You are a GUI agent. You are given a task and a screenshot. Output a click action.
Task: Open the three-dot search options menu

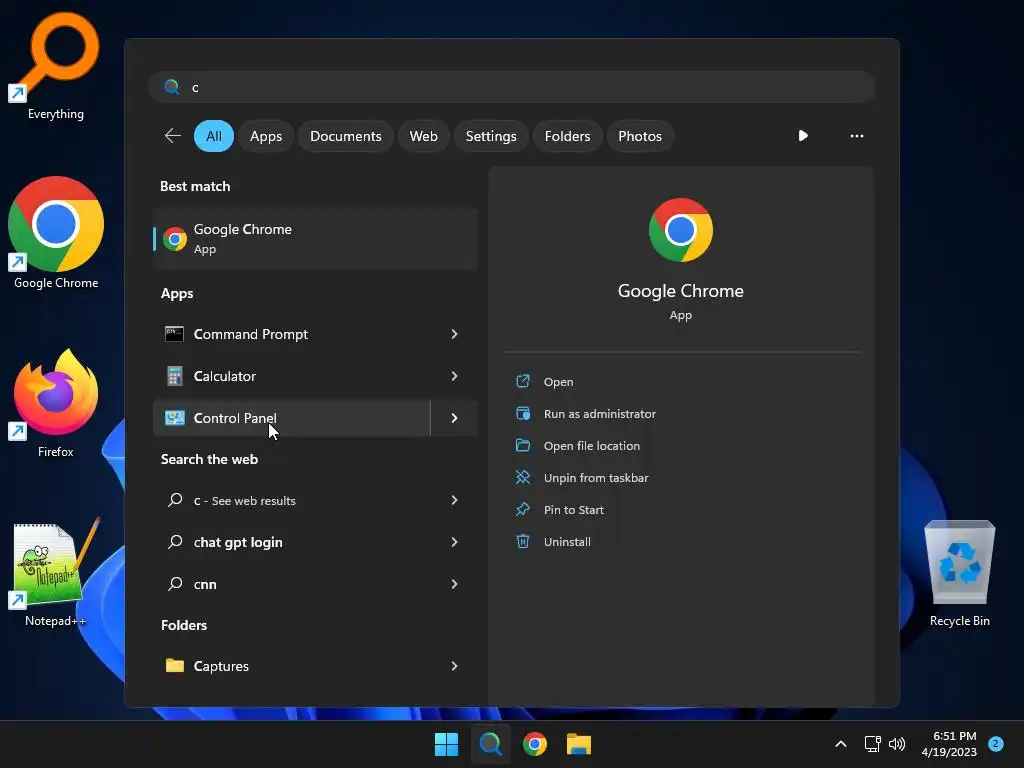pyautogui.click(x=857, y=136)
